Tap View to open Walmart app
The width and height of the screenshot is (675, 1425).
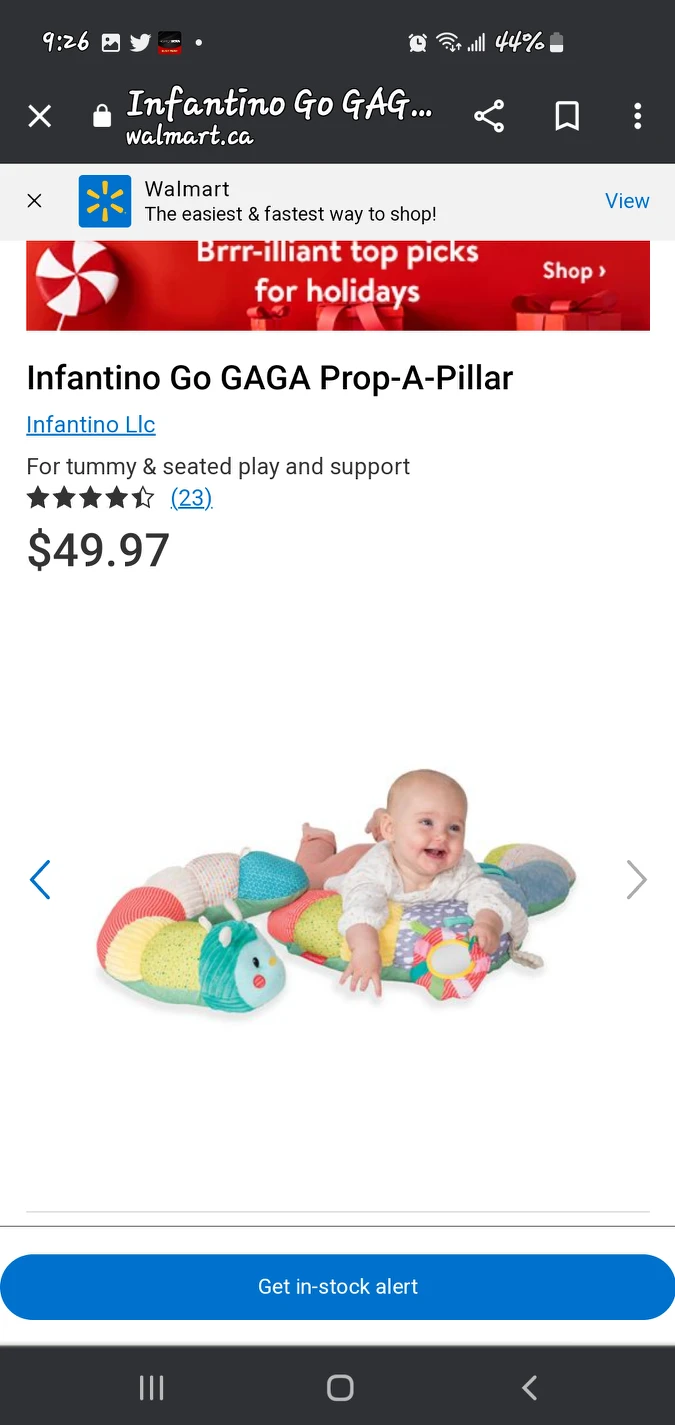(627, 201)
